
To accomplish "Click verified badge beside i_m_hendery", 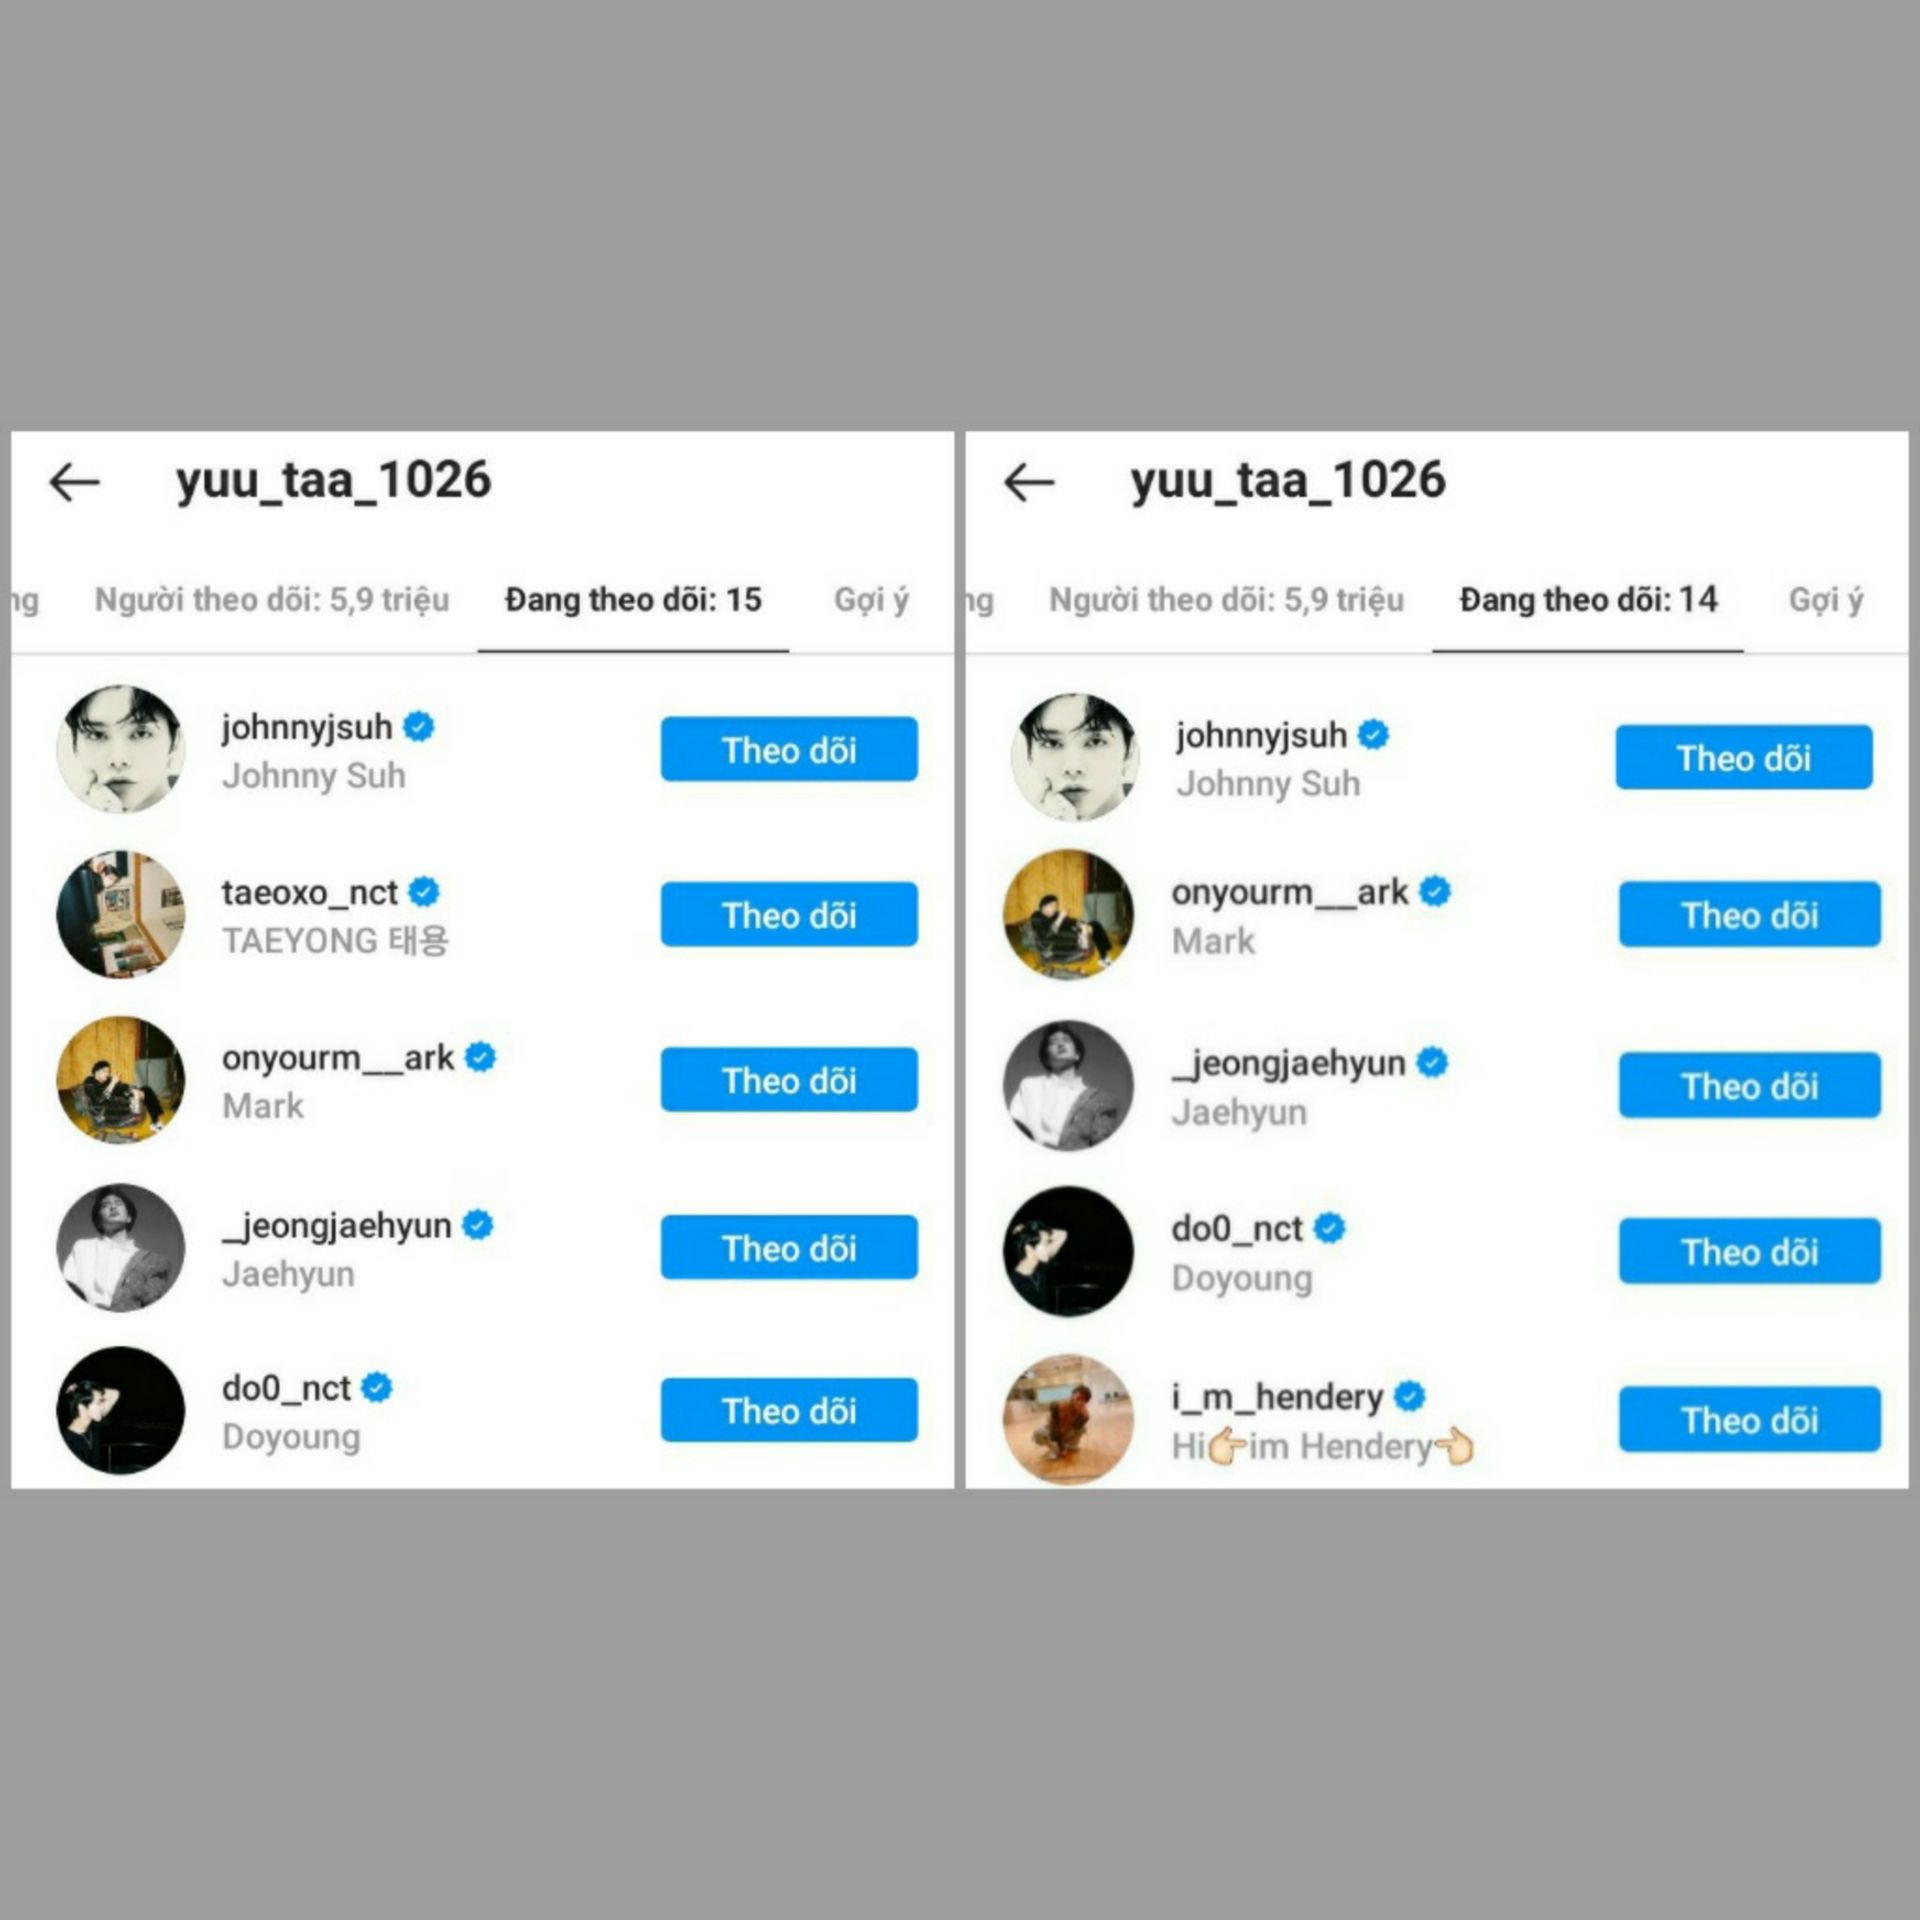I will click(1409, 1395).
